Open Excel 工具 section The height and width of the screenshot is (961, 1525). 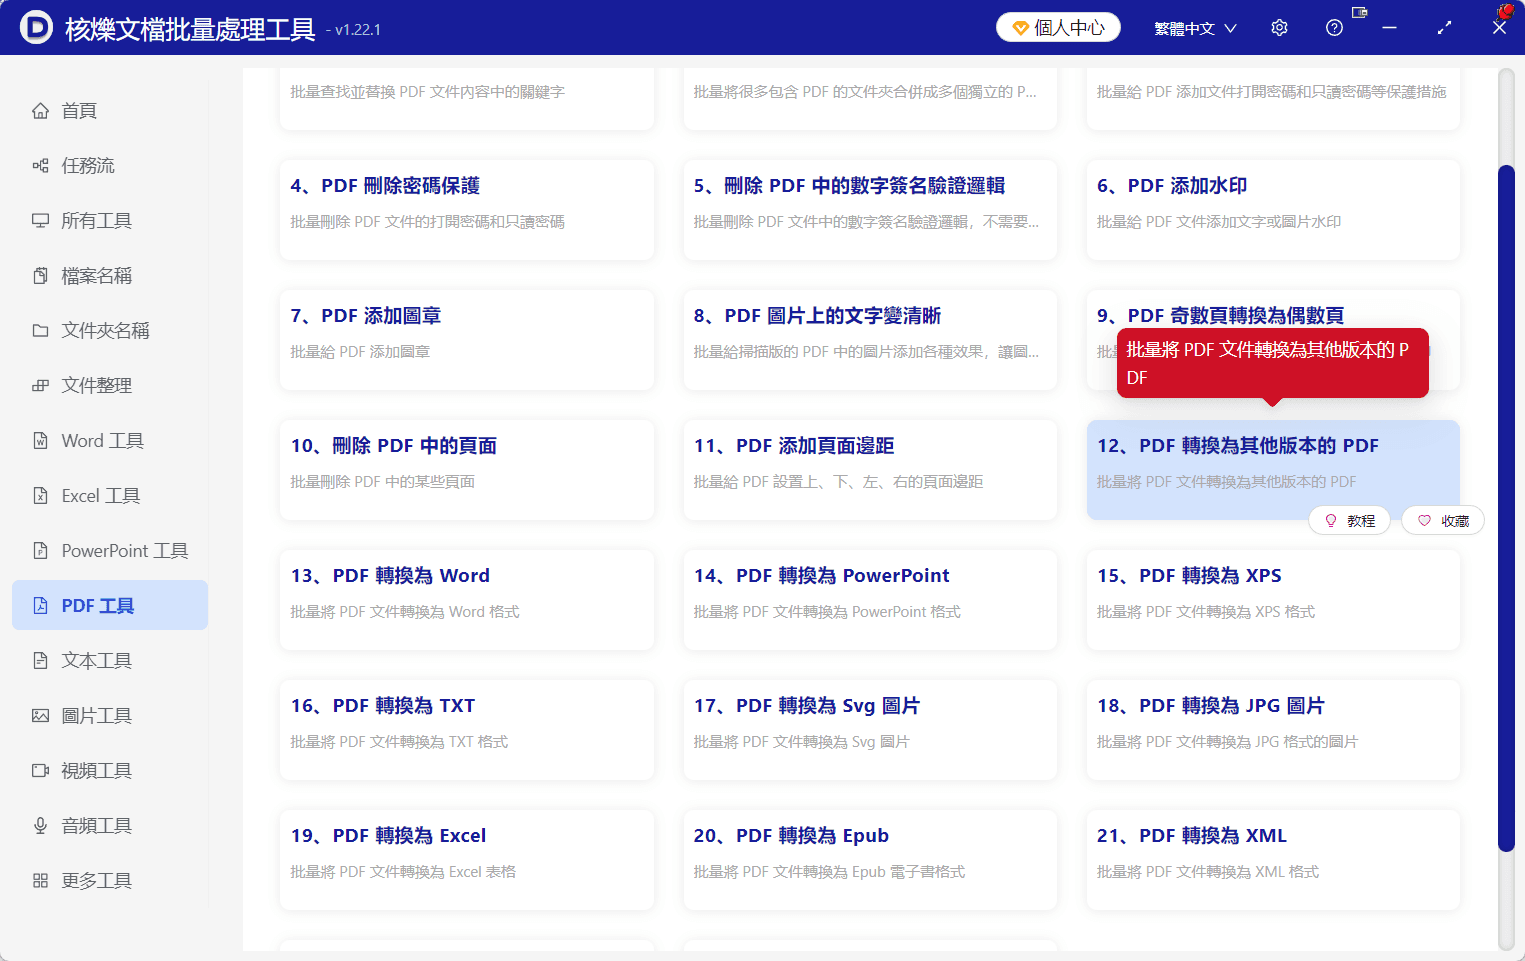click(x=110, y=496)
